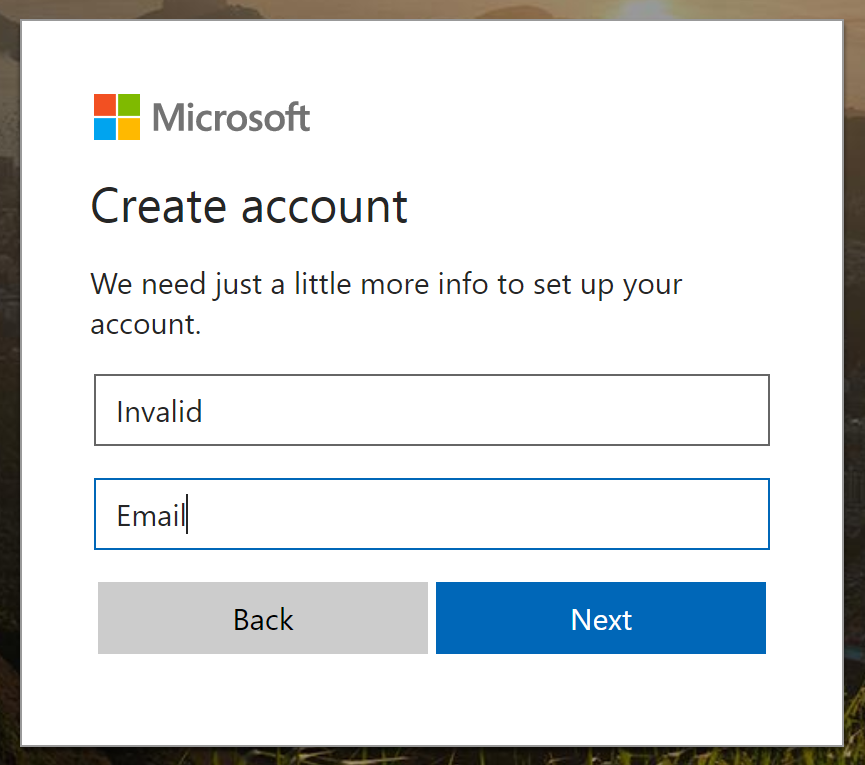Click the Microsoft wordmark text
This screenshot has height=765, width=865.
click(x=231, y=117)
